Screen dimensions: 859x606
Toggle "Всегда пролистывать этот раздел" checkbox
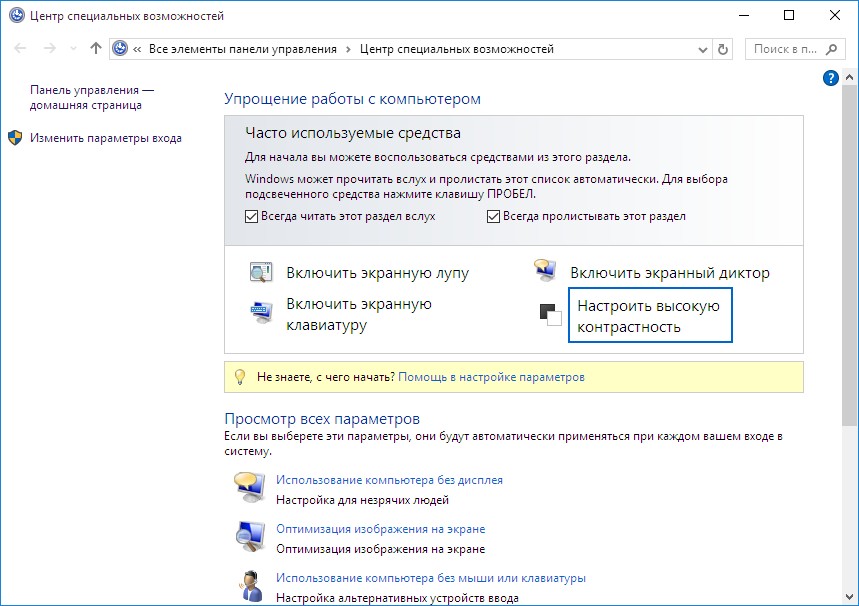click(x=493, y=216)
